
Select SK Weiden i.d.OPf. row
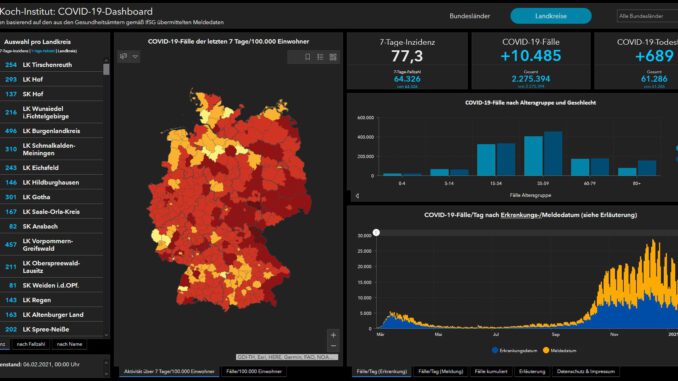click(x=52, y=285)
